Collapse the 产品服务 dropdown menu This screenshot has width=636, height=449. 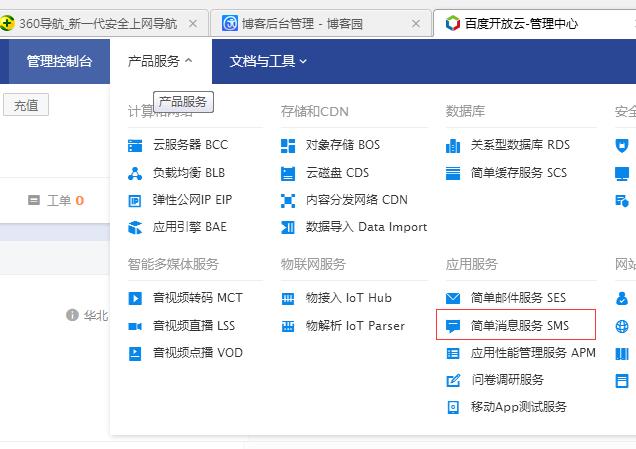(x=160, y=61)
